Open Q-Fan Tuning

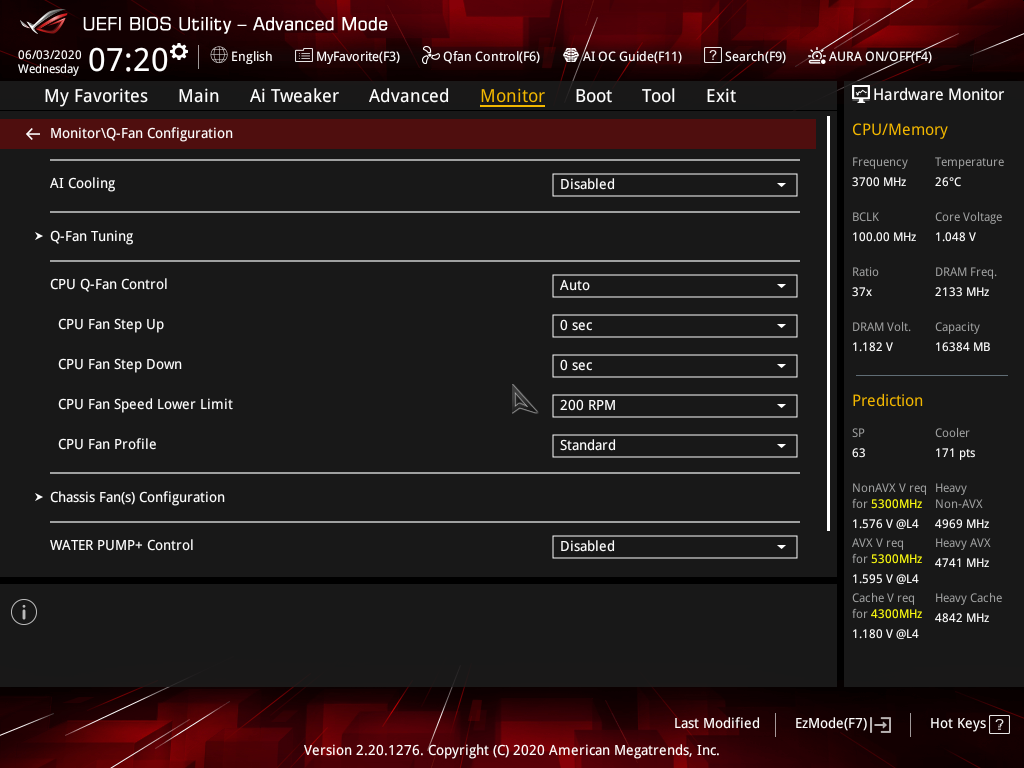91,235
